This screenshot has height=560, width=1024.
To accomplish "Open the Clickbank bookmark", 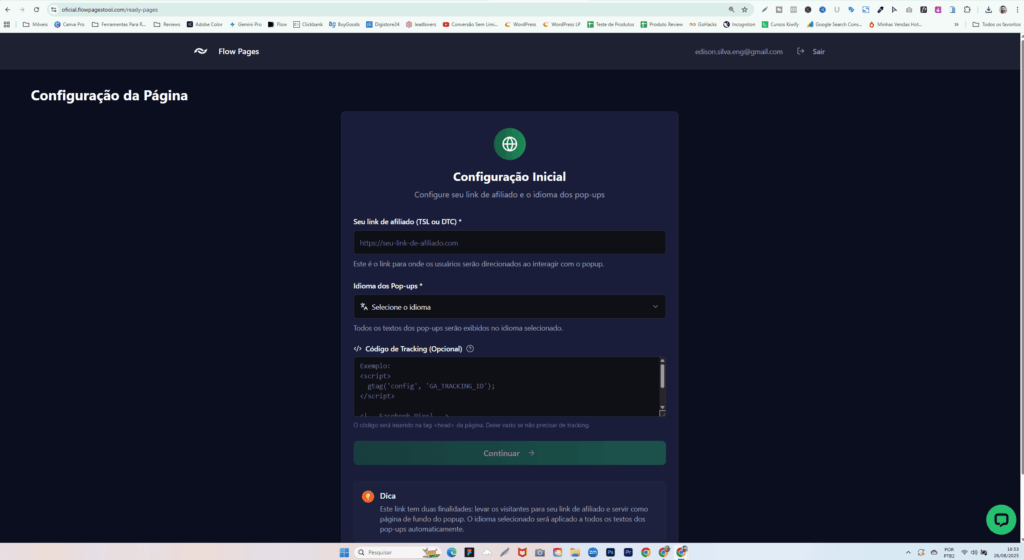I will [308, 24].
